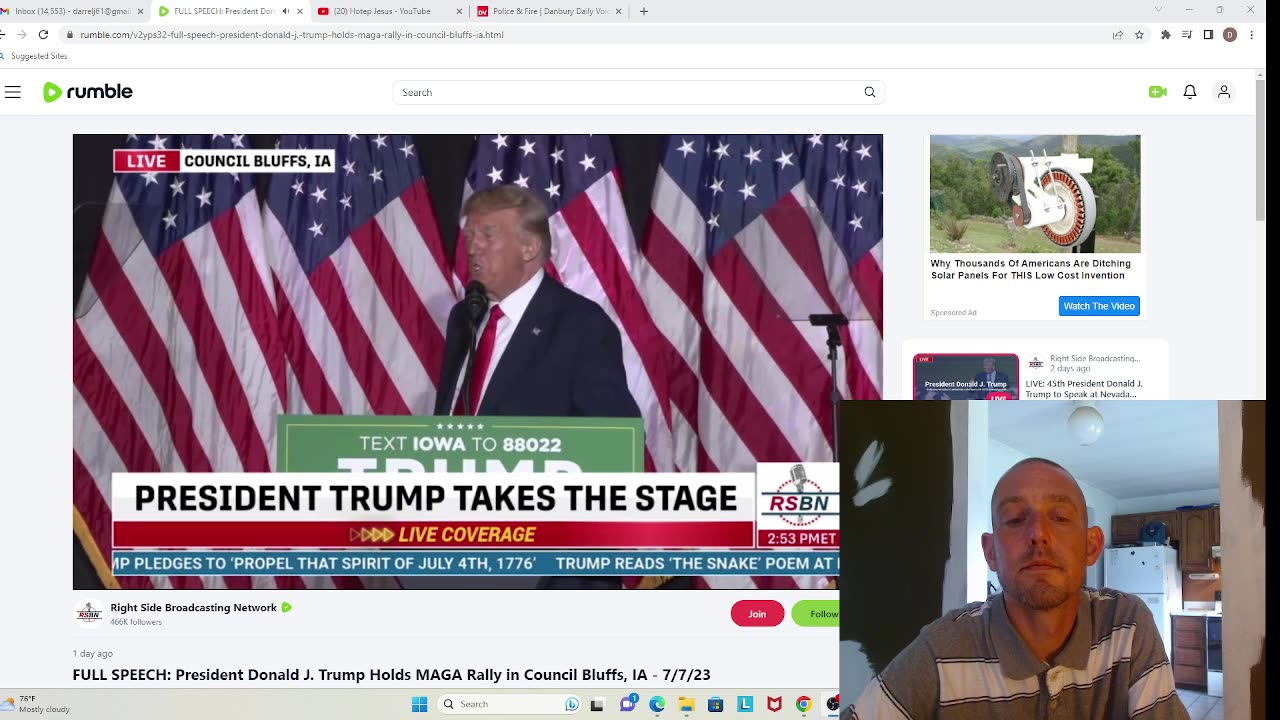Open the McAfee taskbar icon

pos(774,704)
